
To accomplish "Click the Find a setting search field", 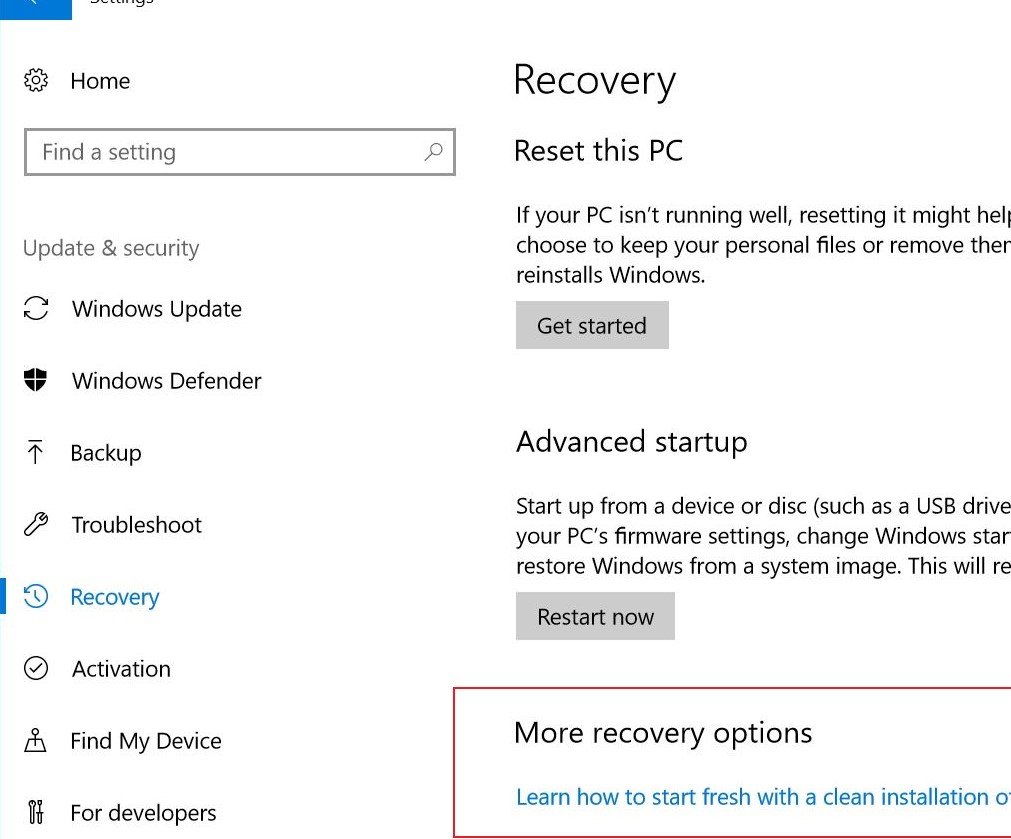I will point(200,152).
